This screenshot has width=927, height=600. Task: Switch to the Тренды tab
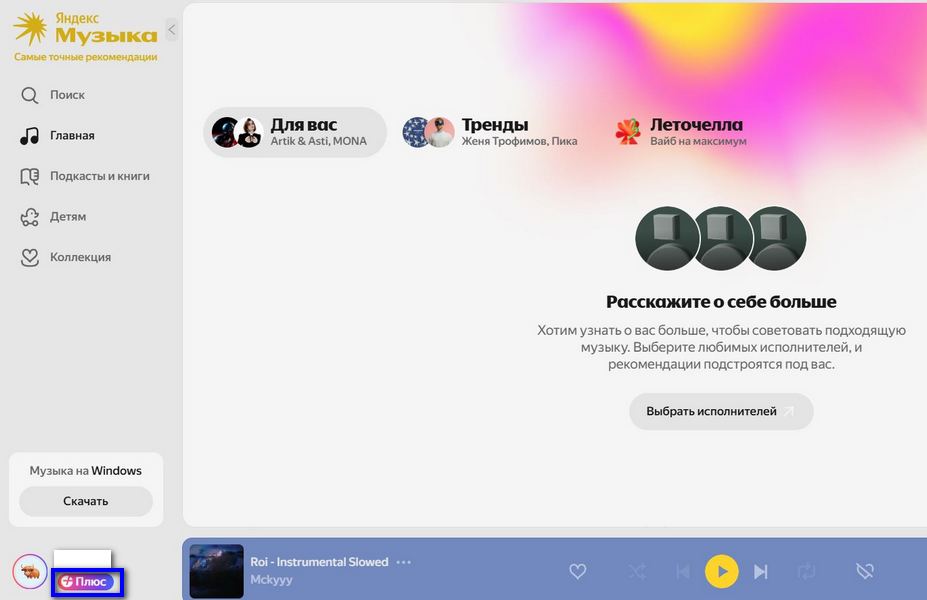(x=490, y=132)
